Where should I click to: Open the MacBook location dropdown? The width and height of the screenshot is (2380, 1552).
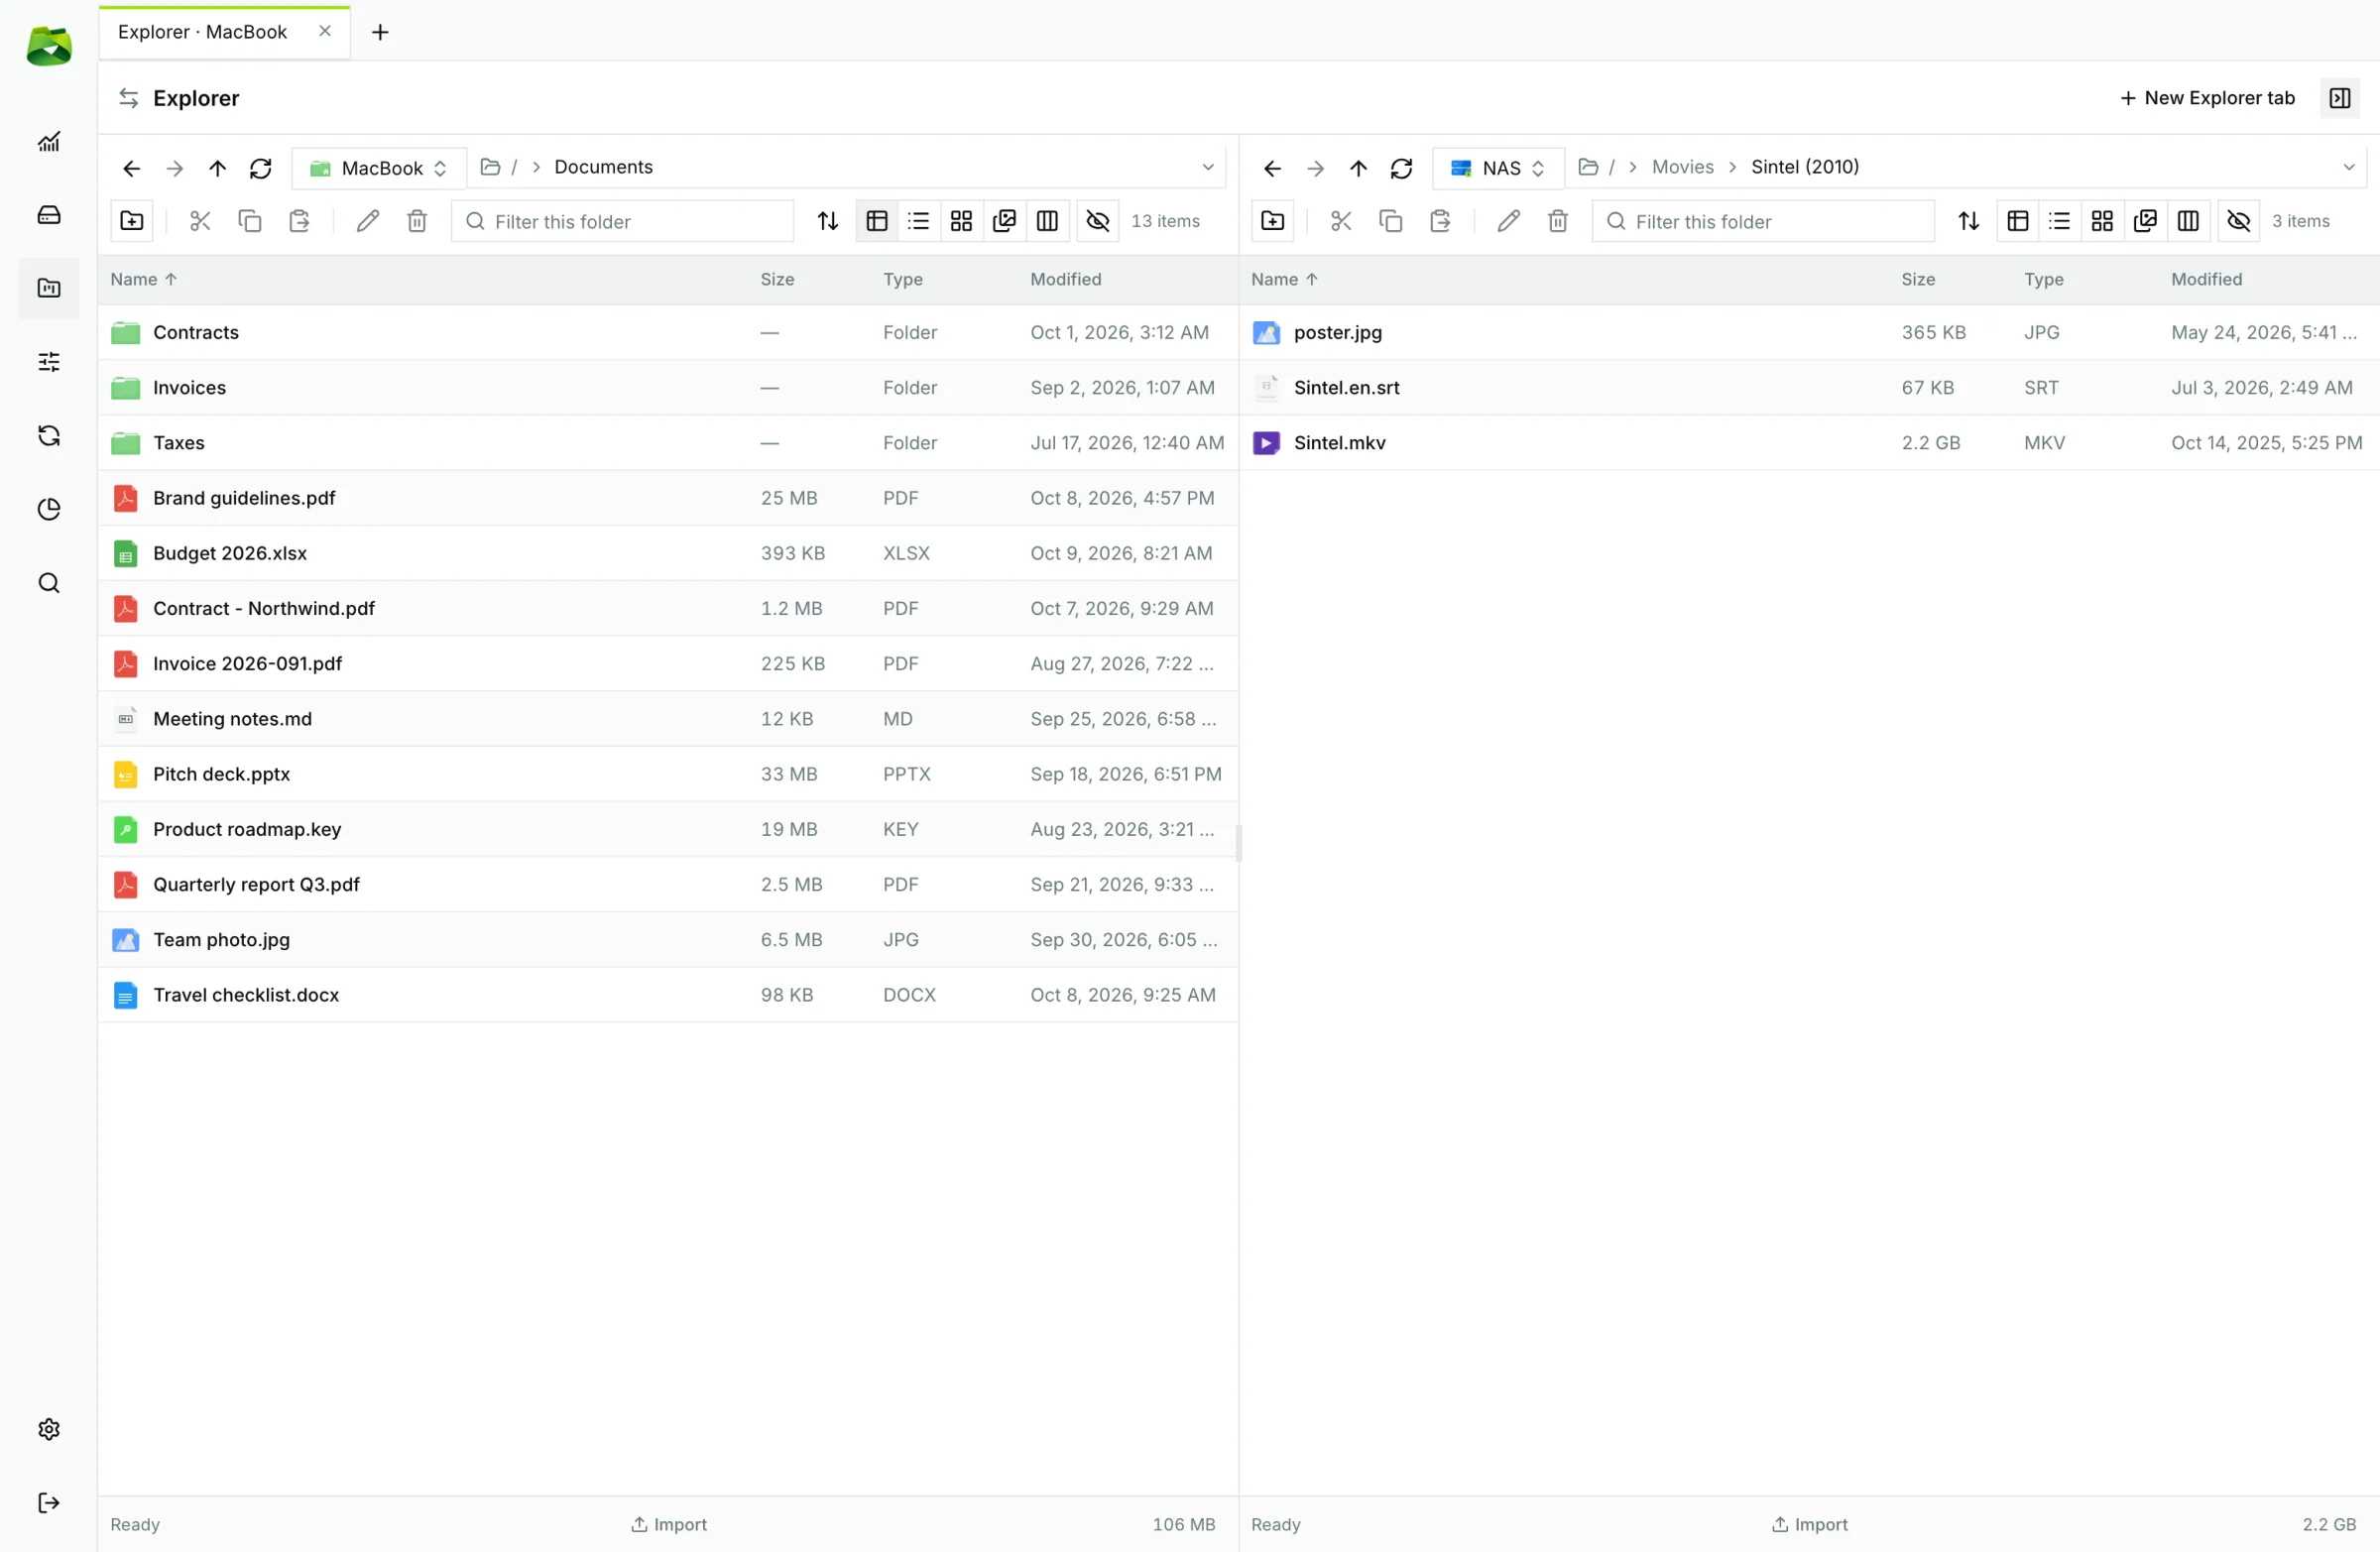[x=379, y=168]
